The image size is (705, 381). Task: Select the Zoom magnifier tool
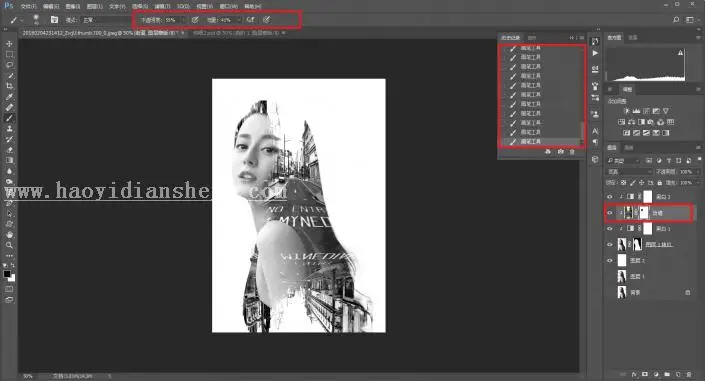coord(9,245)
